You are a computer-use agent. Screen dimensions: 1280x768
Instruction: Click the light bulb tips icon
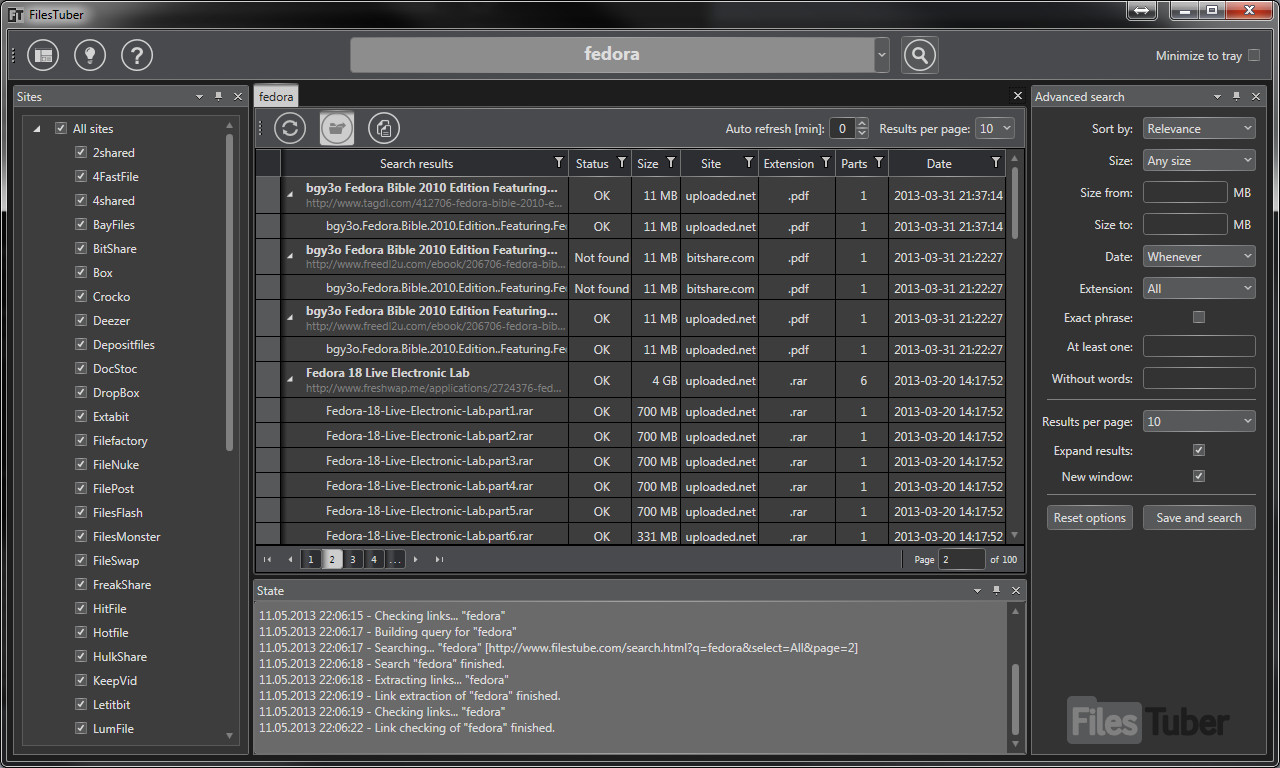[x=90, y=55]
